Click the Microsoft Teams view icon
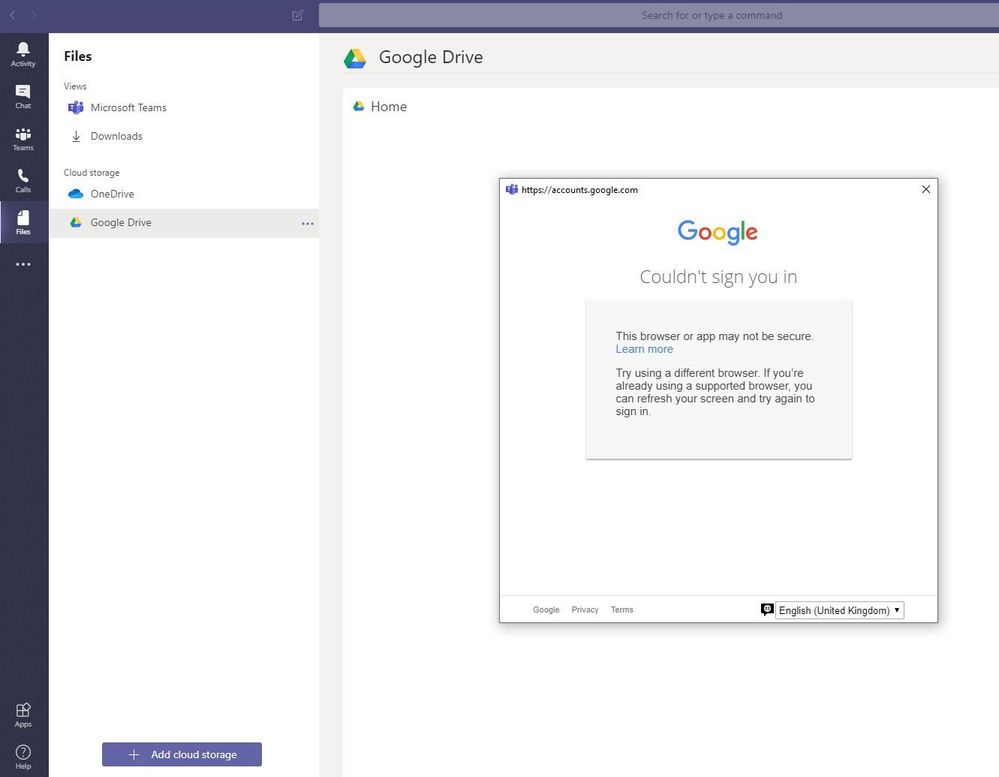The width and height of the screenshot is (999, 777). (76, 108)
